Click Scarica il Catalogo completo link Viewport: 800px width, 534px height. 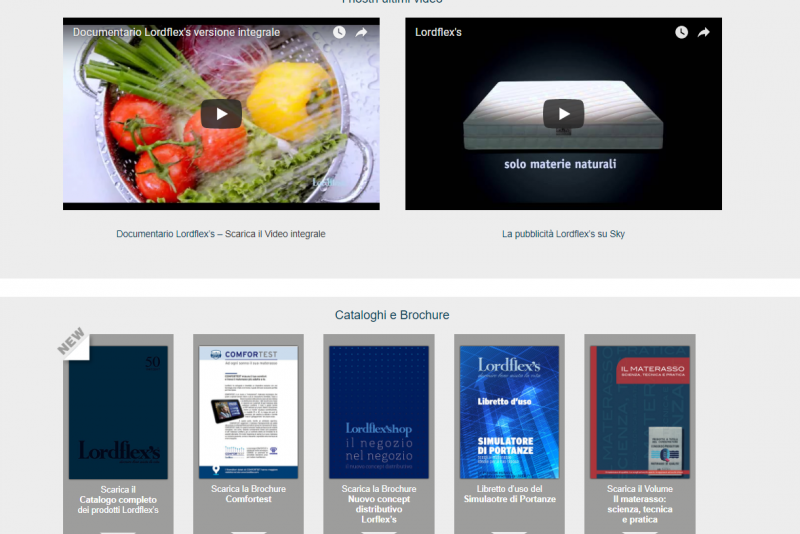(x=118, y=499)
